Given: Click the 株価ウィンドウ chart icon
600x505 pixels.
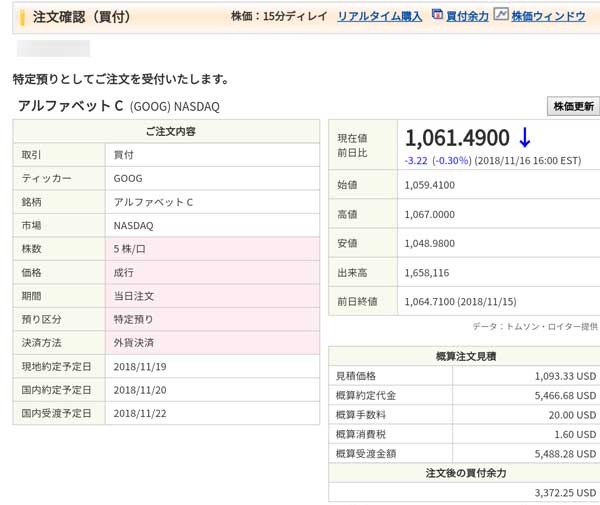Looking at the screenshot, I should pos(501,16).
